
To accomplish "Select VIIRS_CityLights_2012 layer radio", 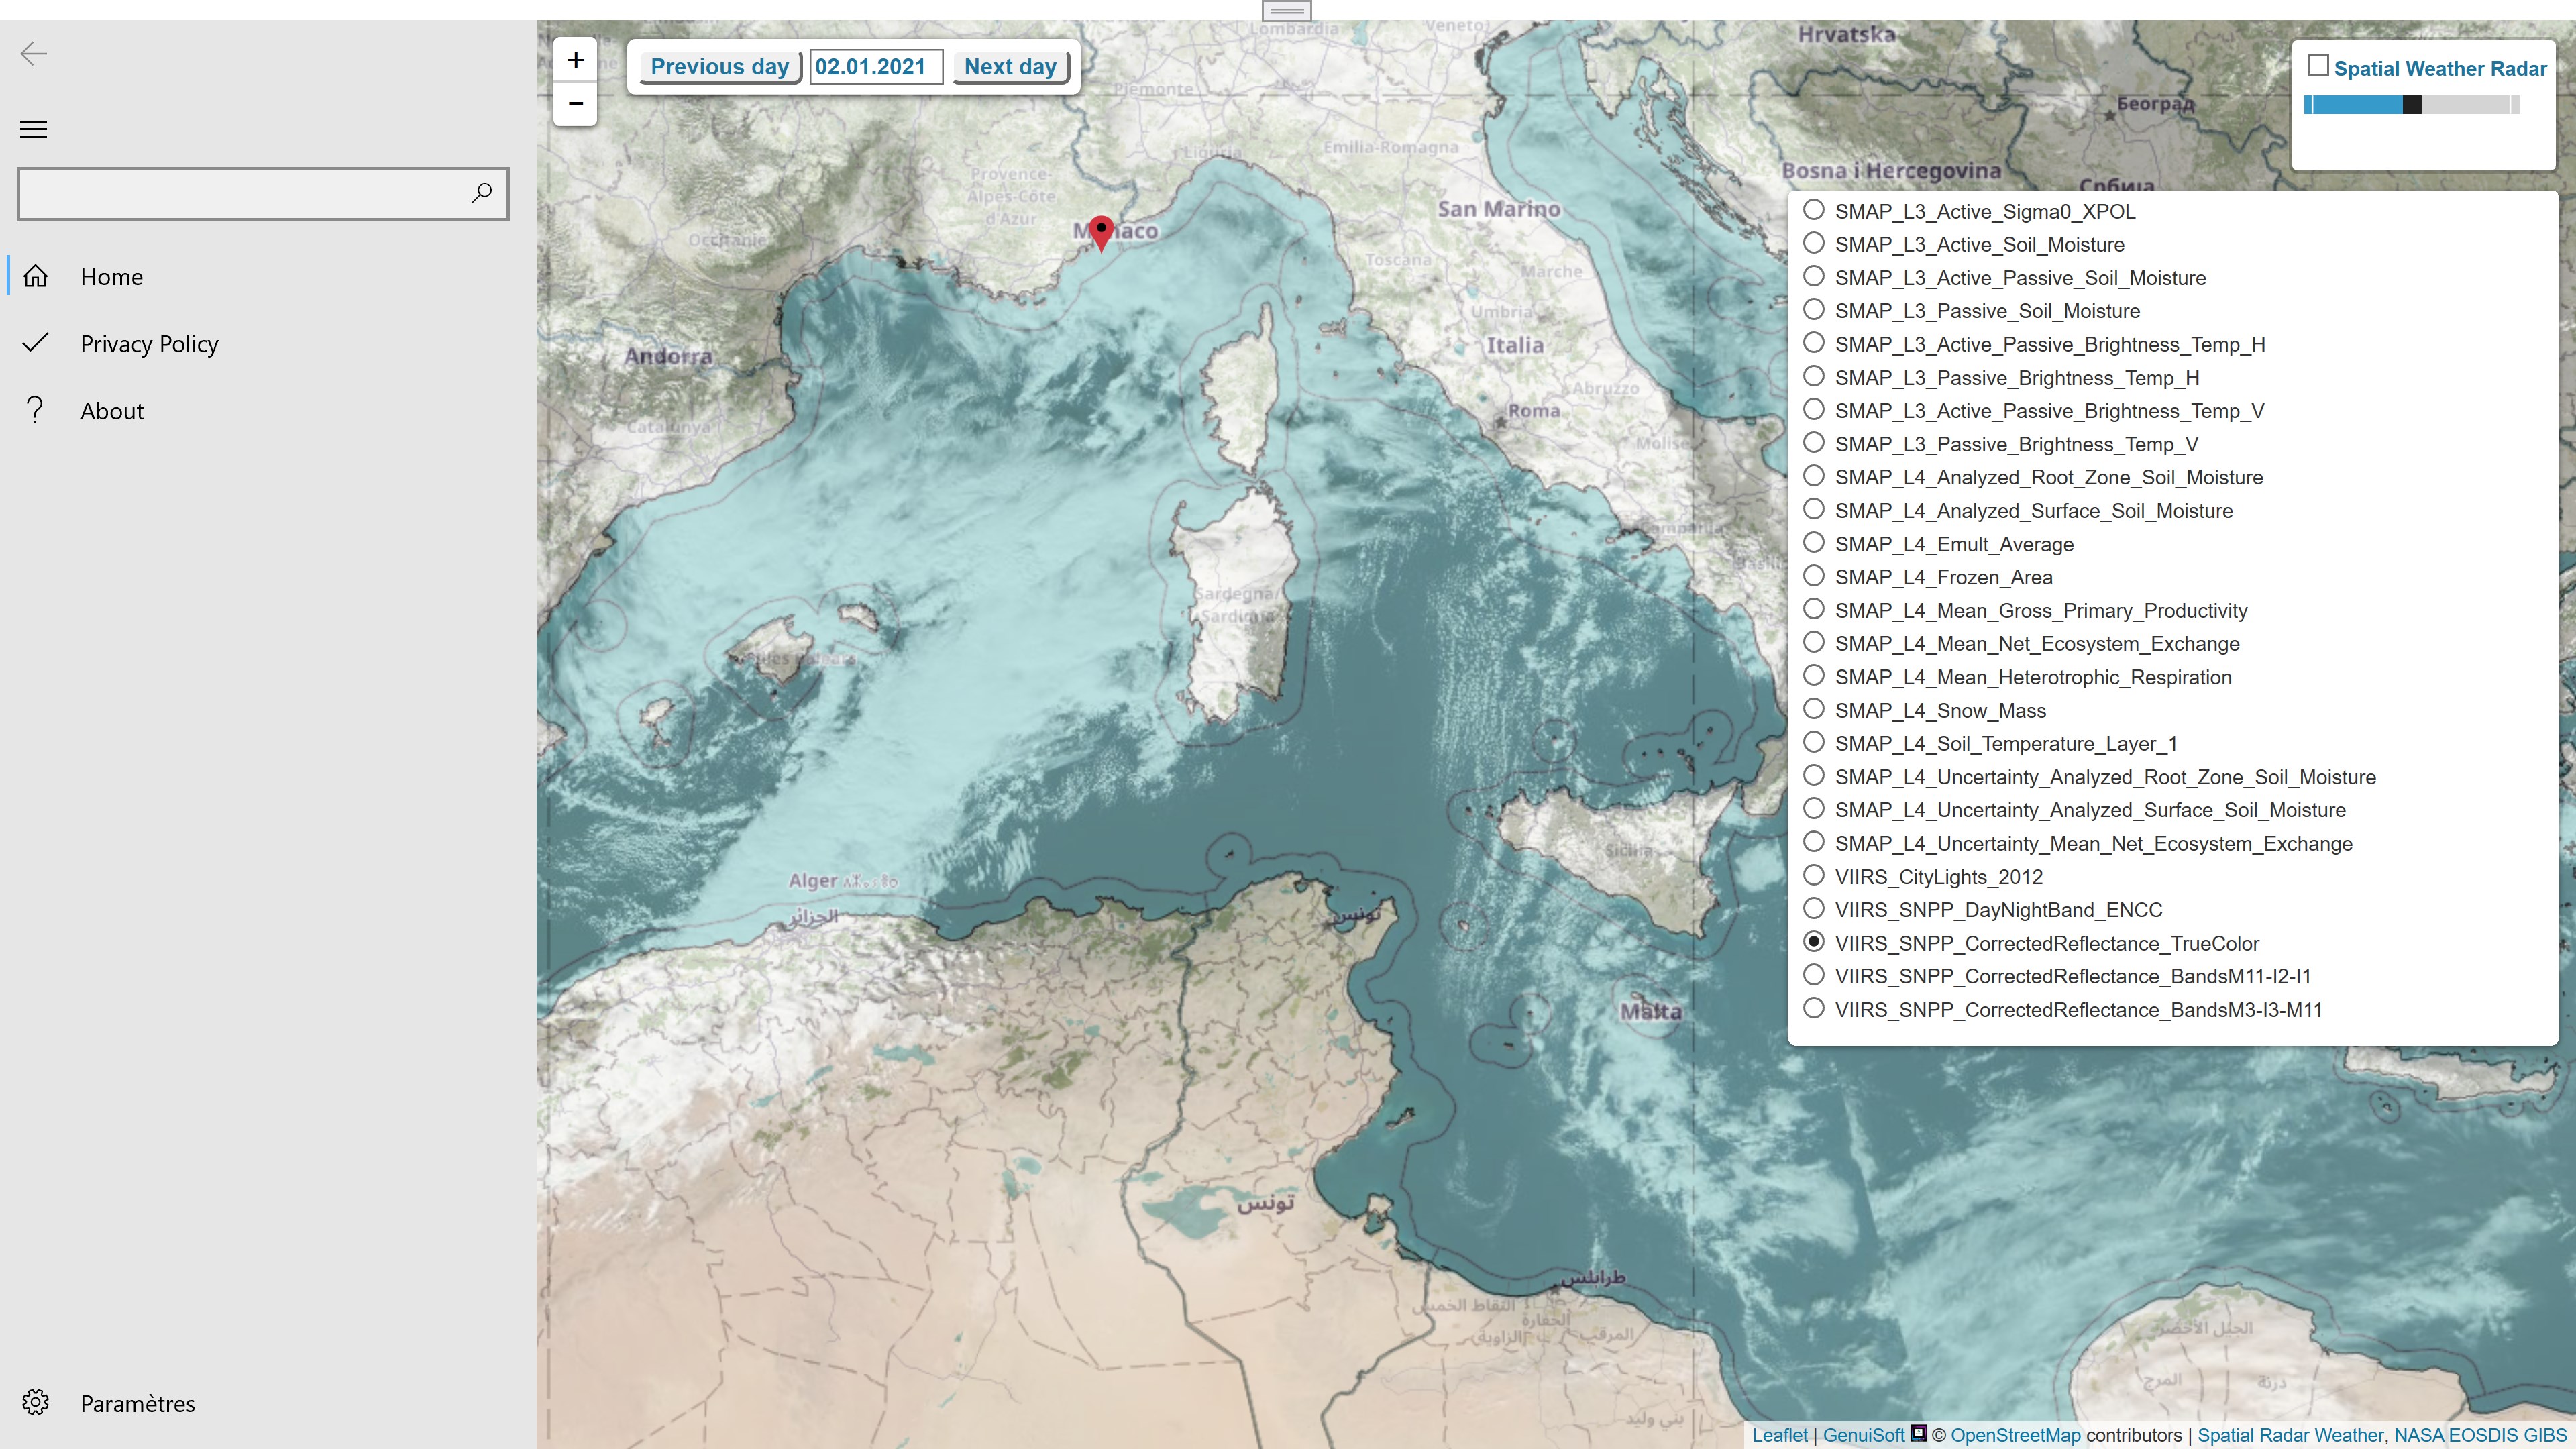I will (1813, 876).
